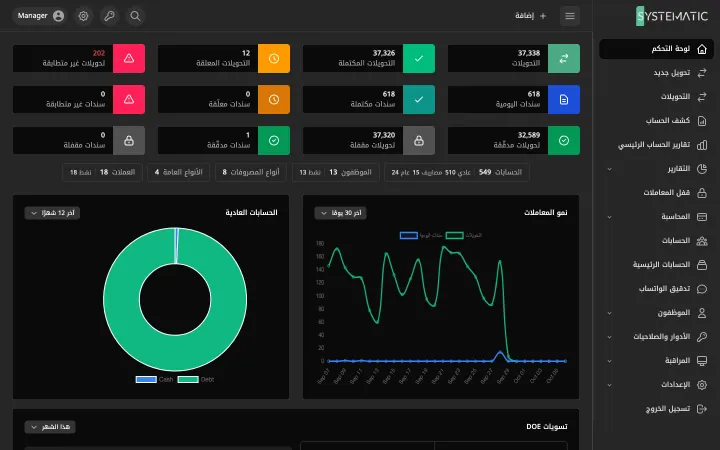Open آخر 12 شهرًا period dropdown
Viewport: 720px width, 450px height.
[52, 213]
